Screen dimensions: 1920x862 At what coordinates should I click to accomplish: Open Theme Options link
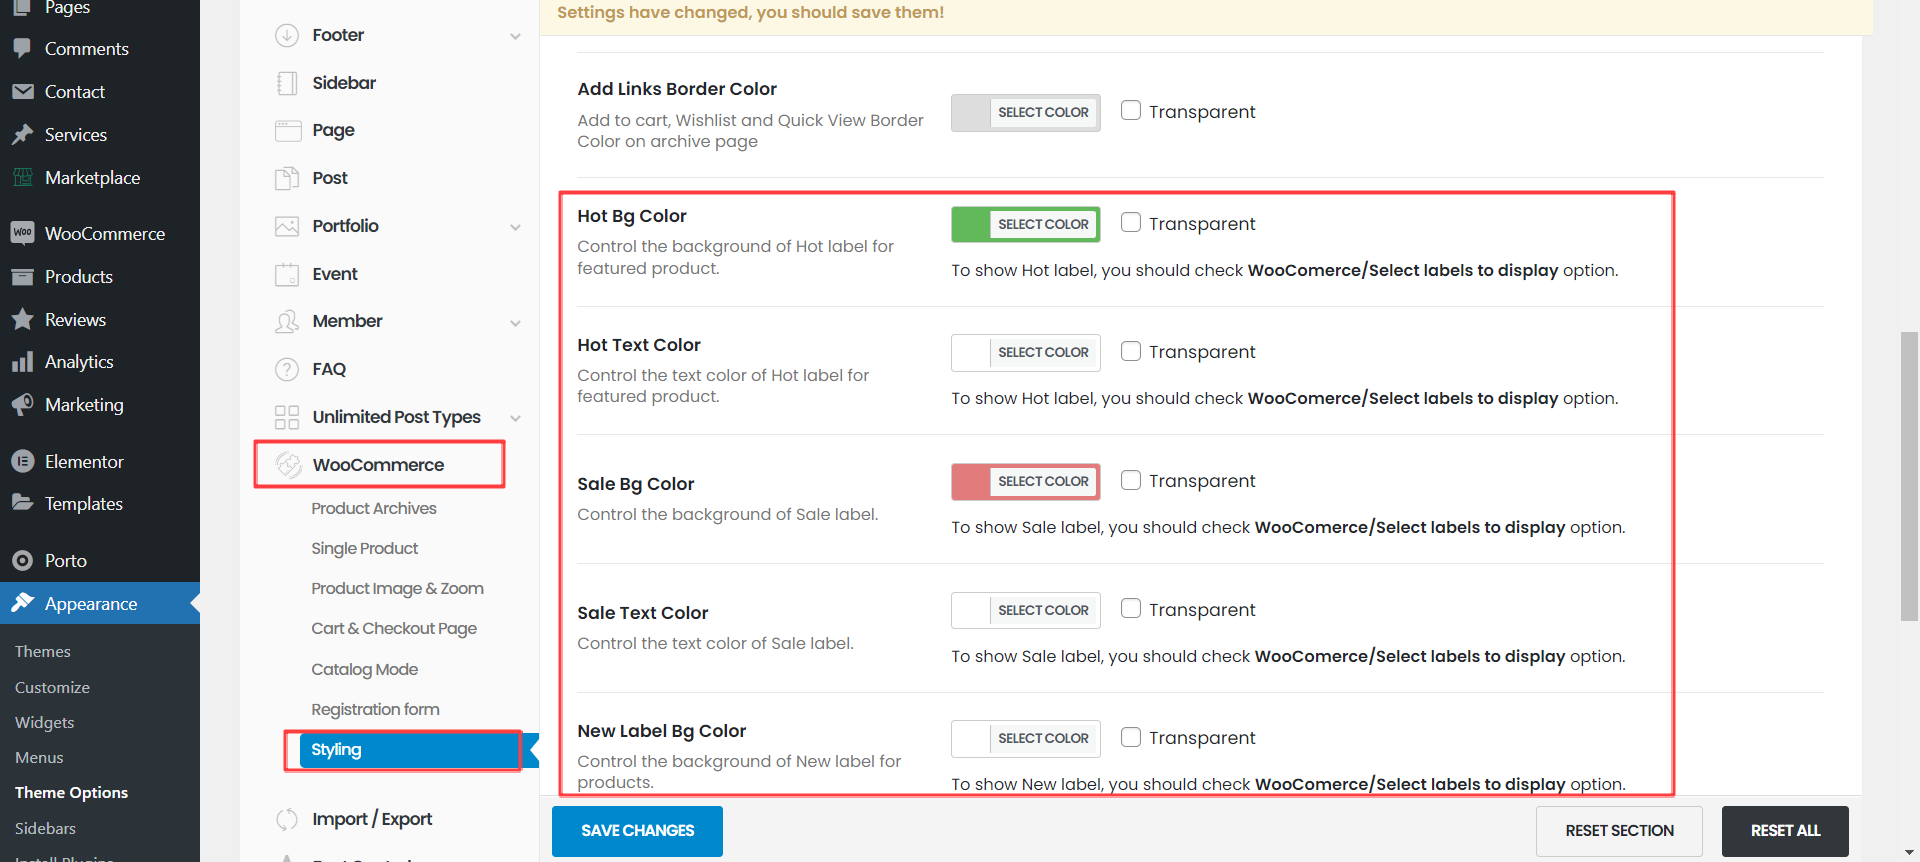71,792
